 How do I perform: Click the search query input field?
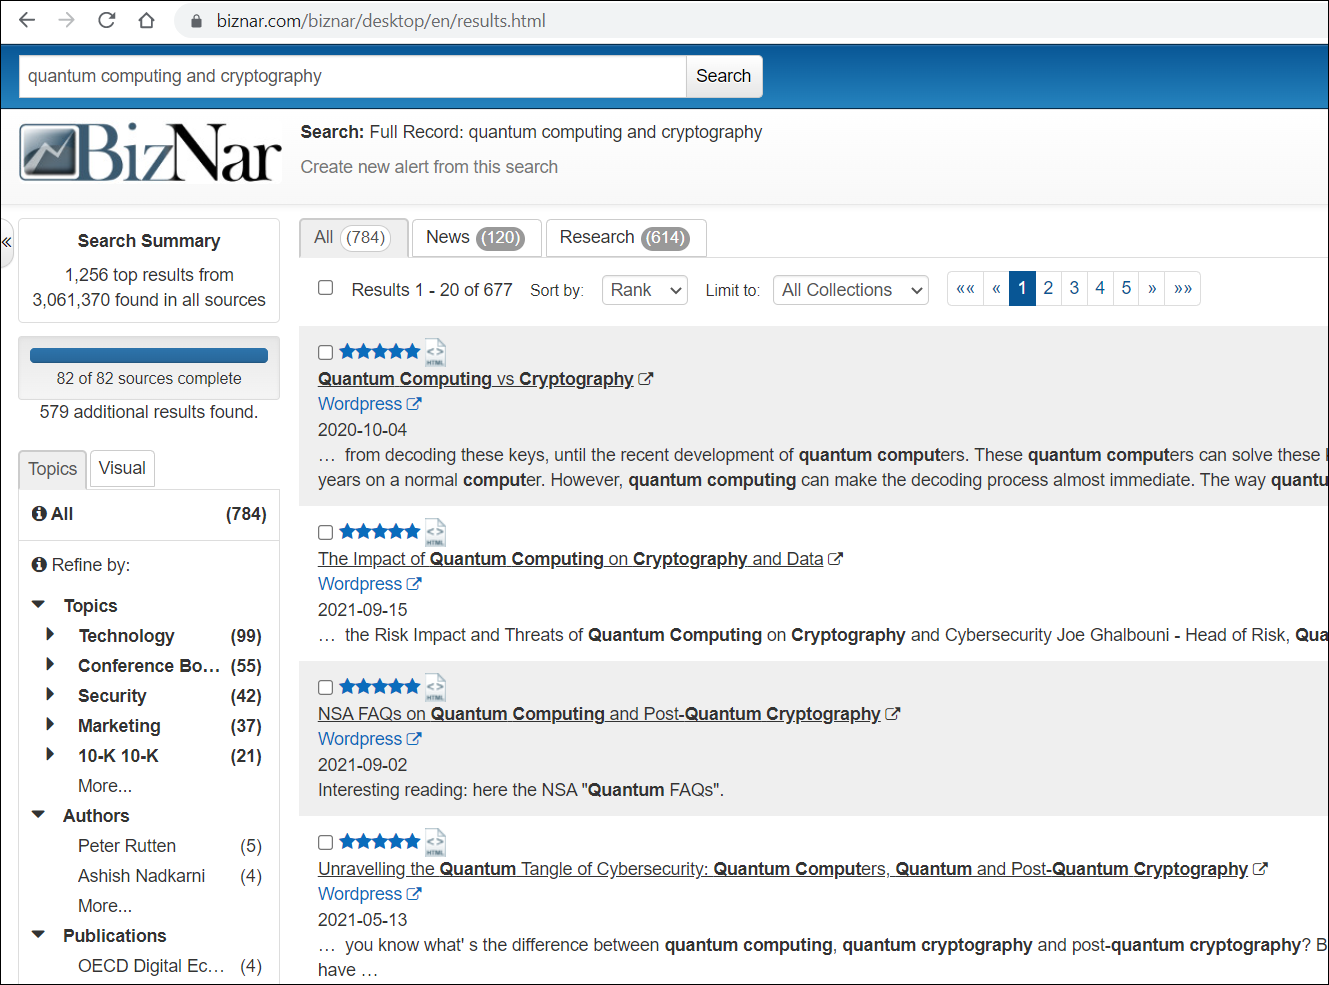pos(352,76)
